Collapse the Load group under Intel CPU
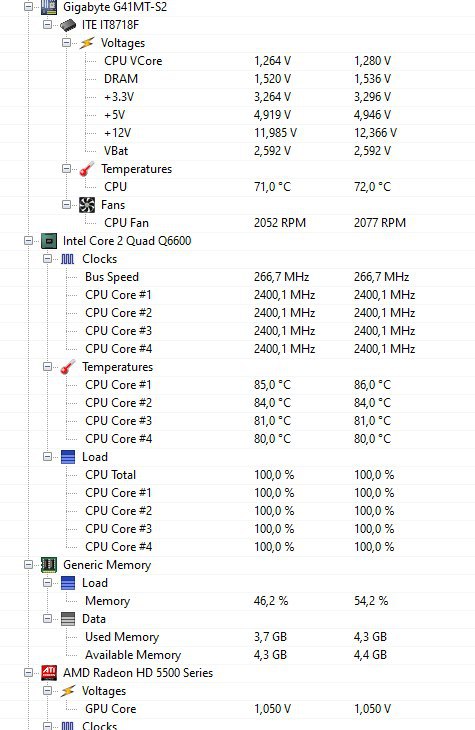475x730 pixels. click(48, 456)
